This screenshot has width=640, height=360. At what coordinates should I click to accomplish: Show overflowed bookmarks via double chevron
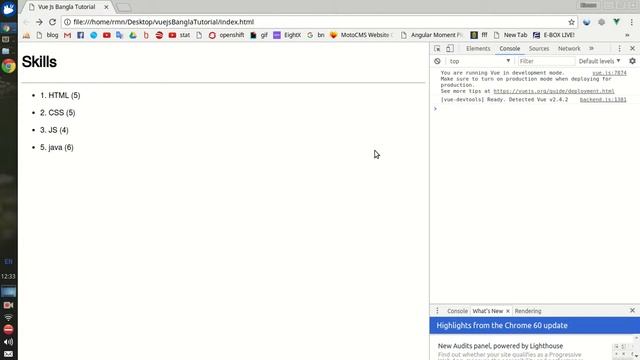[x=627, y=35]
